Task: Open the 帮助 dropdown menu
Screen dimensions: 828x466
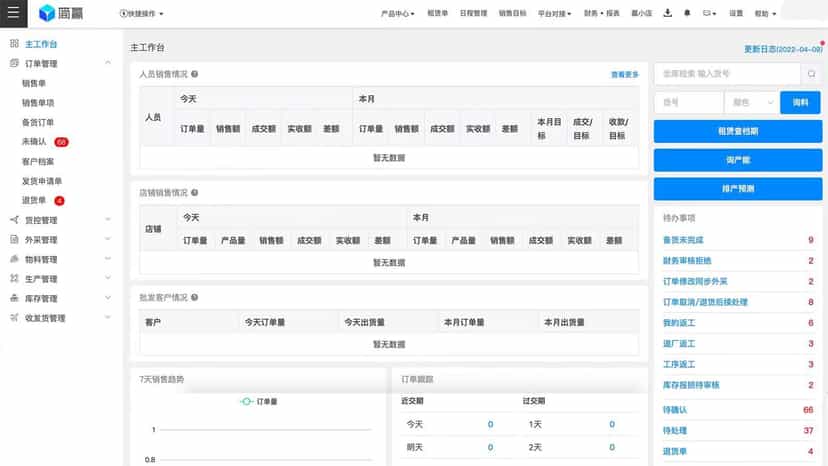Action: (765, 14)
